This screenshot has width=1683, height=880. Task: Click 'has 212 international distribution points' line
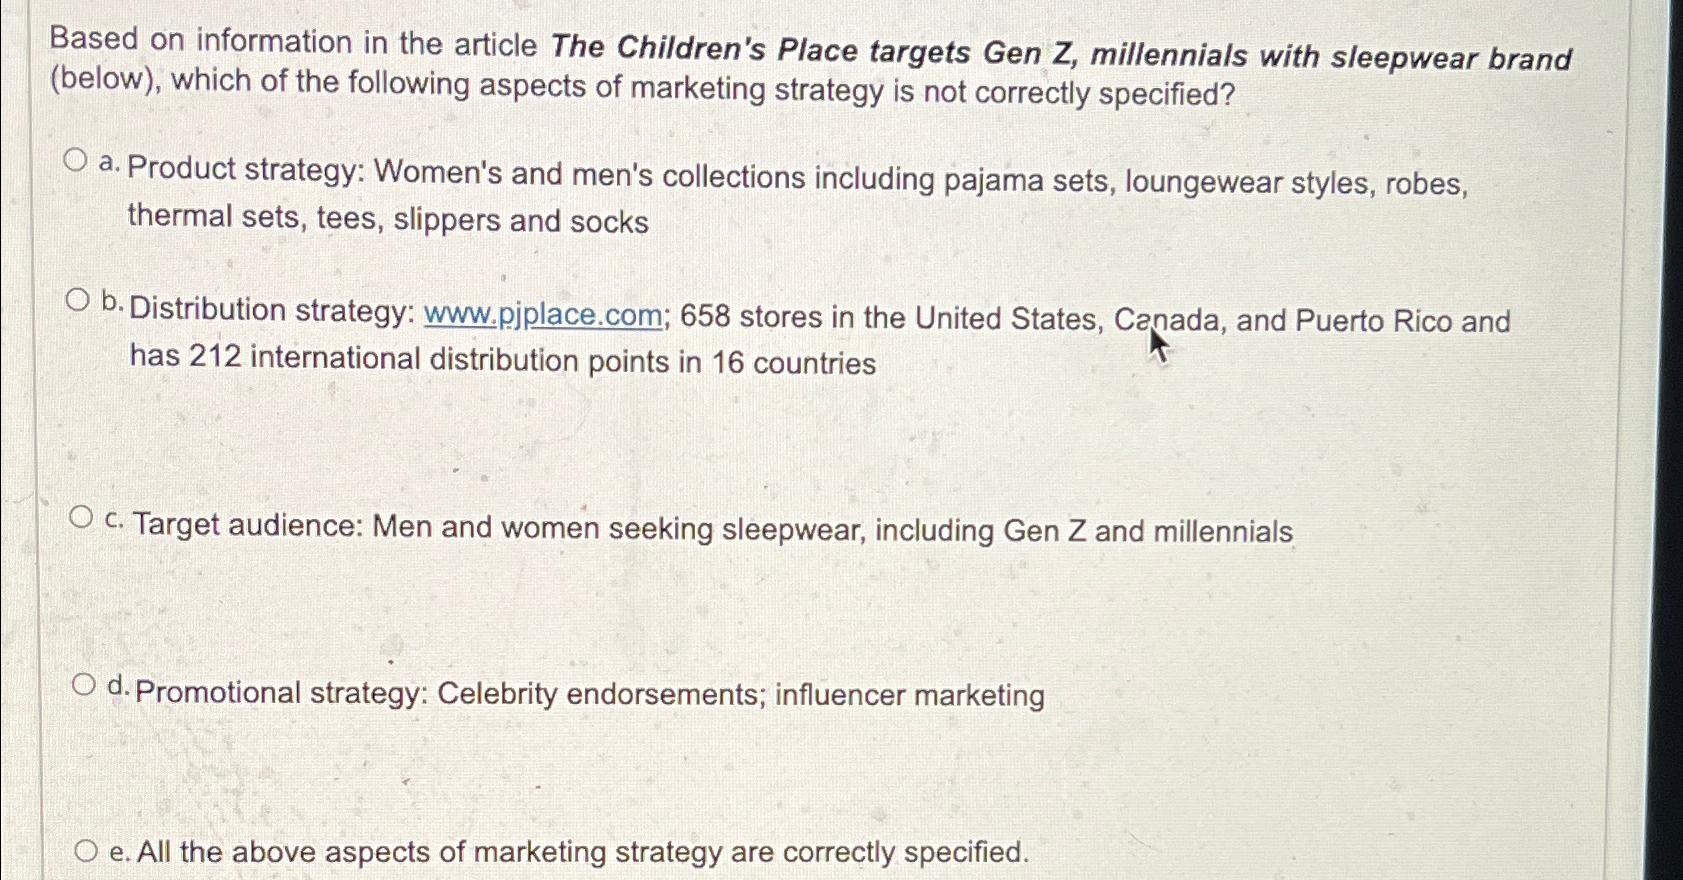coord(503,359)
